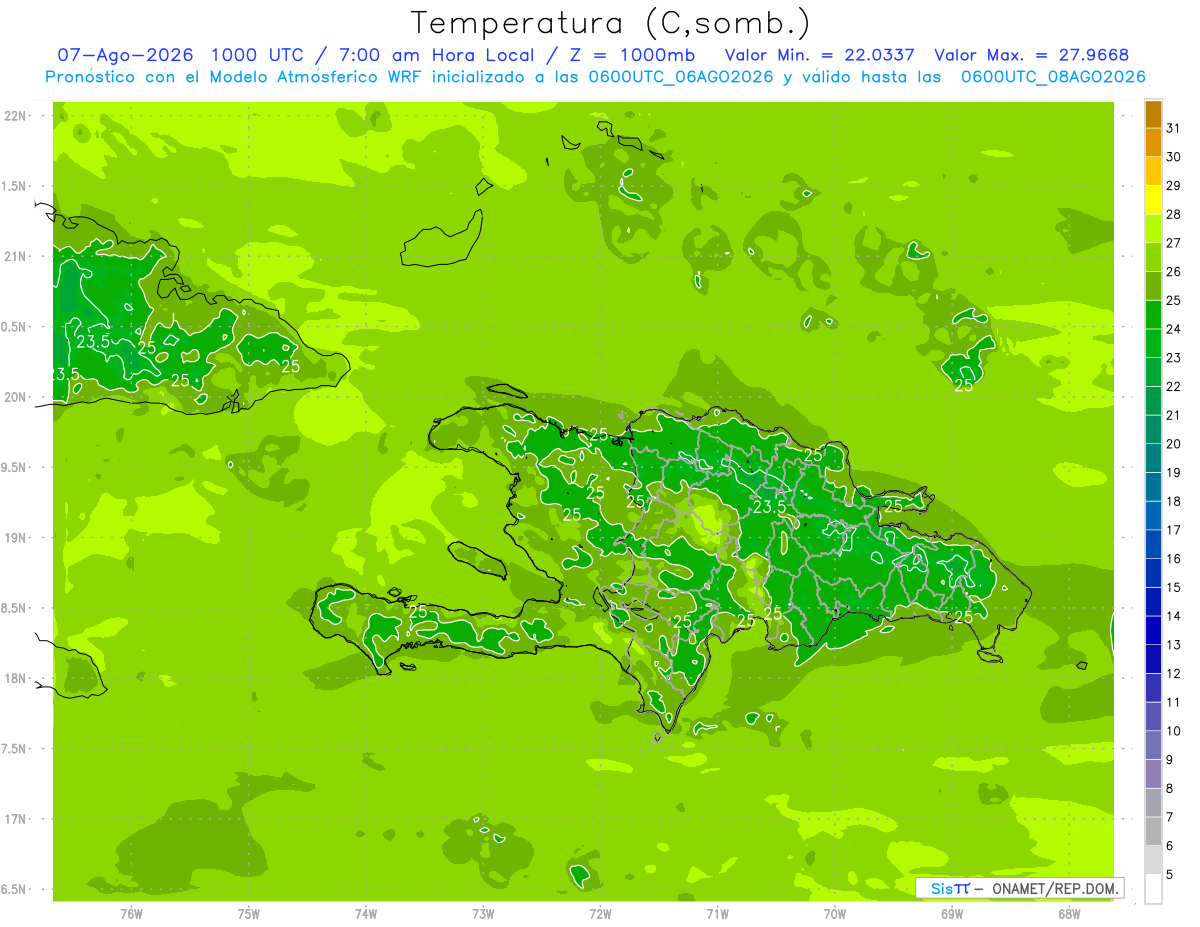Screen dimensions: 1200x927
Task: Click the '68W' longitude axis label
Action: pos(1069,914)
